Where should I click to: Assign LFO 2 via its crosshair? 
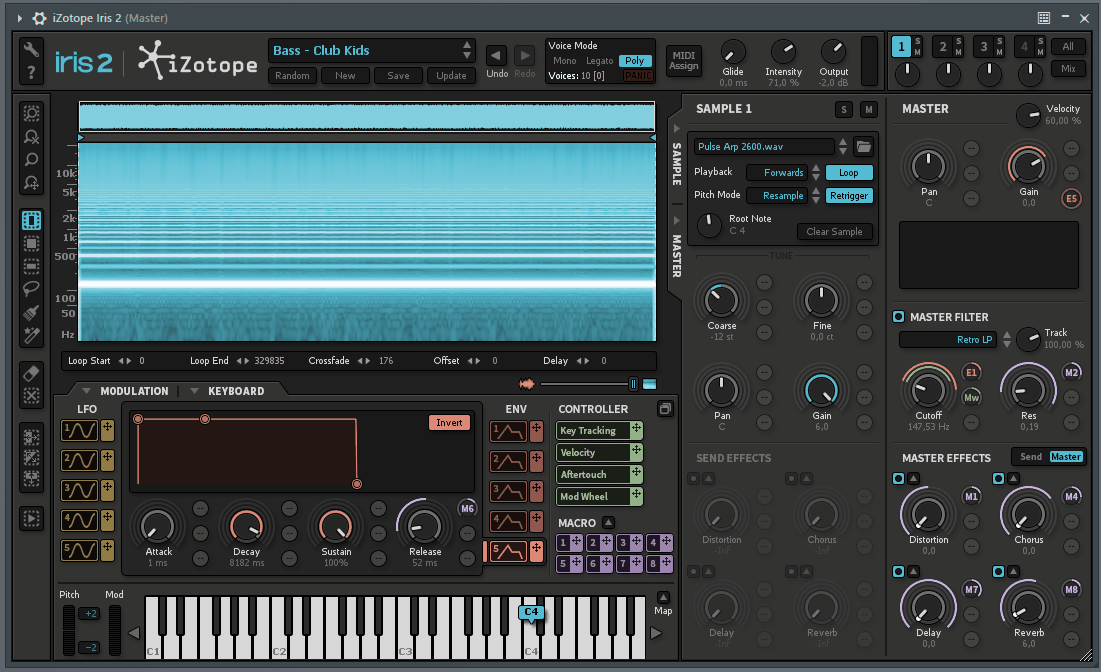(107, 460)
